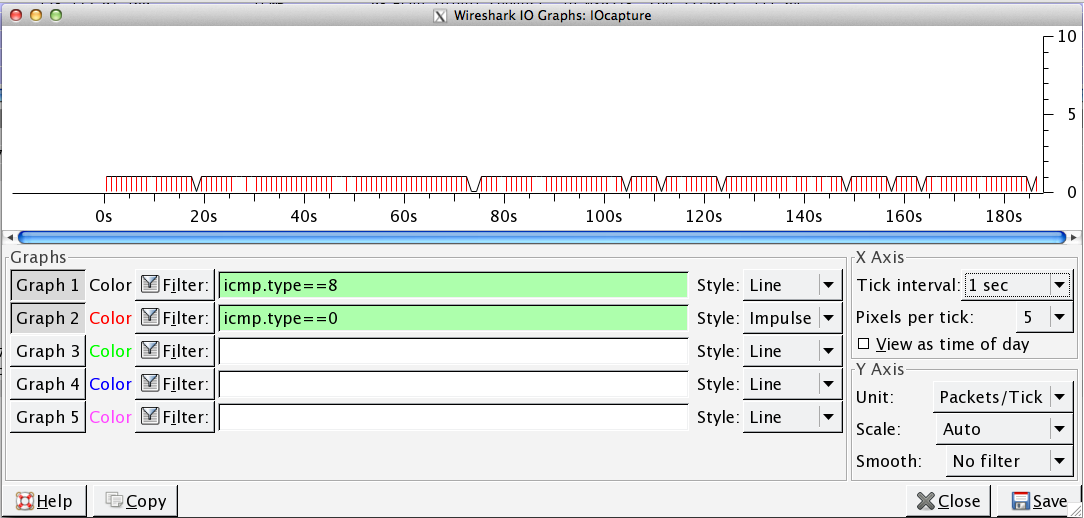The width and height of the screenshot is (1084, 518).
Task: Toggle the Graph 1 button
Action: click(48, 286)
